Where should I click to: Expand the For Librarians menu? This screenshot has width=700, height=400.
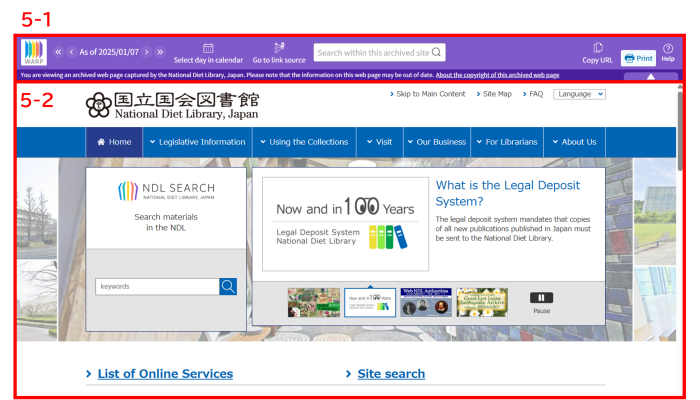tap(507, 142)
